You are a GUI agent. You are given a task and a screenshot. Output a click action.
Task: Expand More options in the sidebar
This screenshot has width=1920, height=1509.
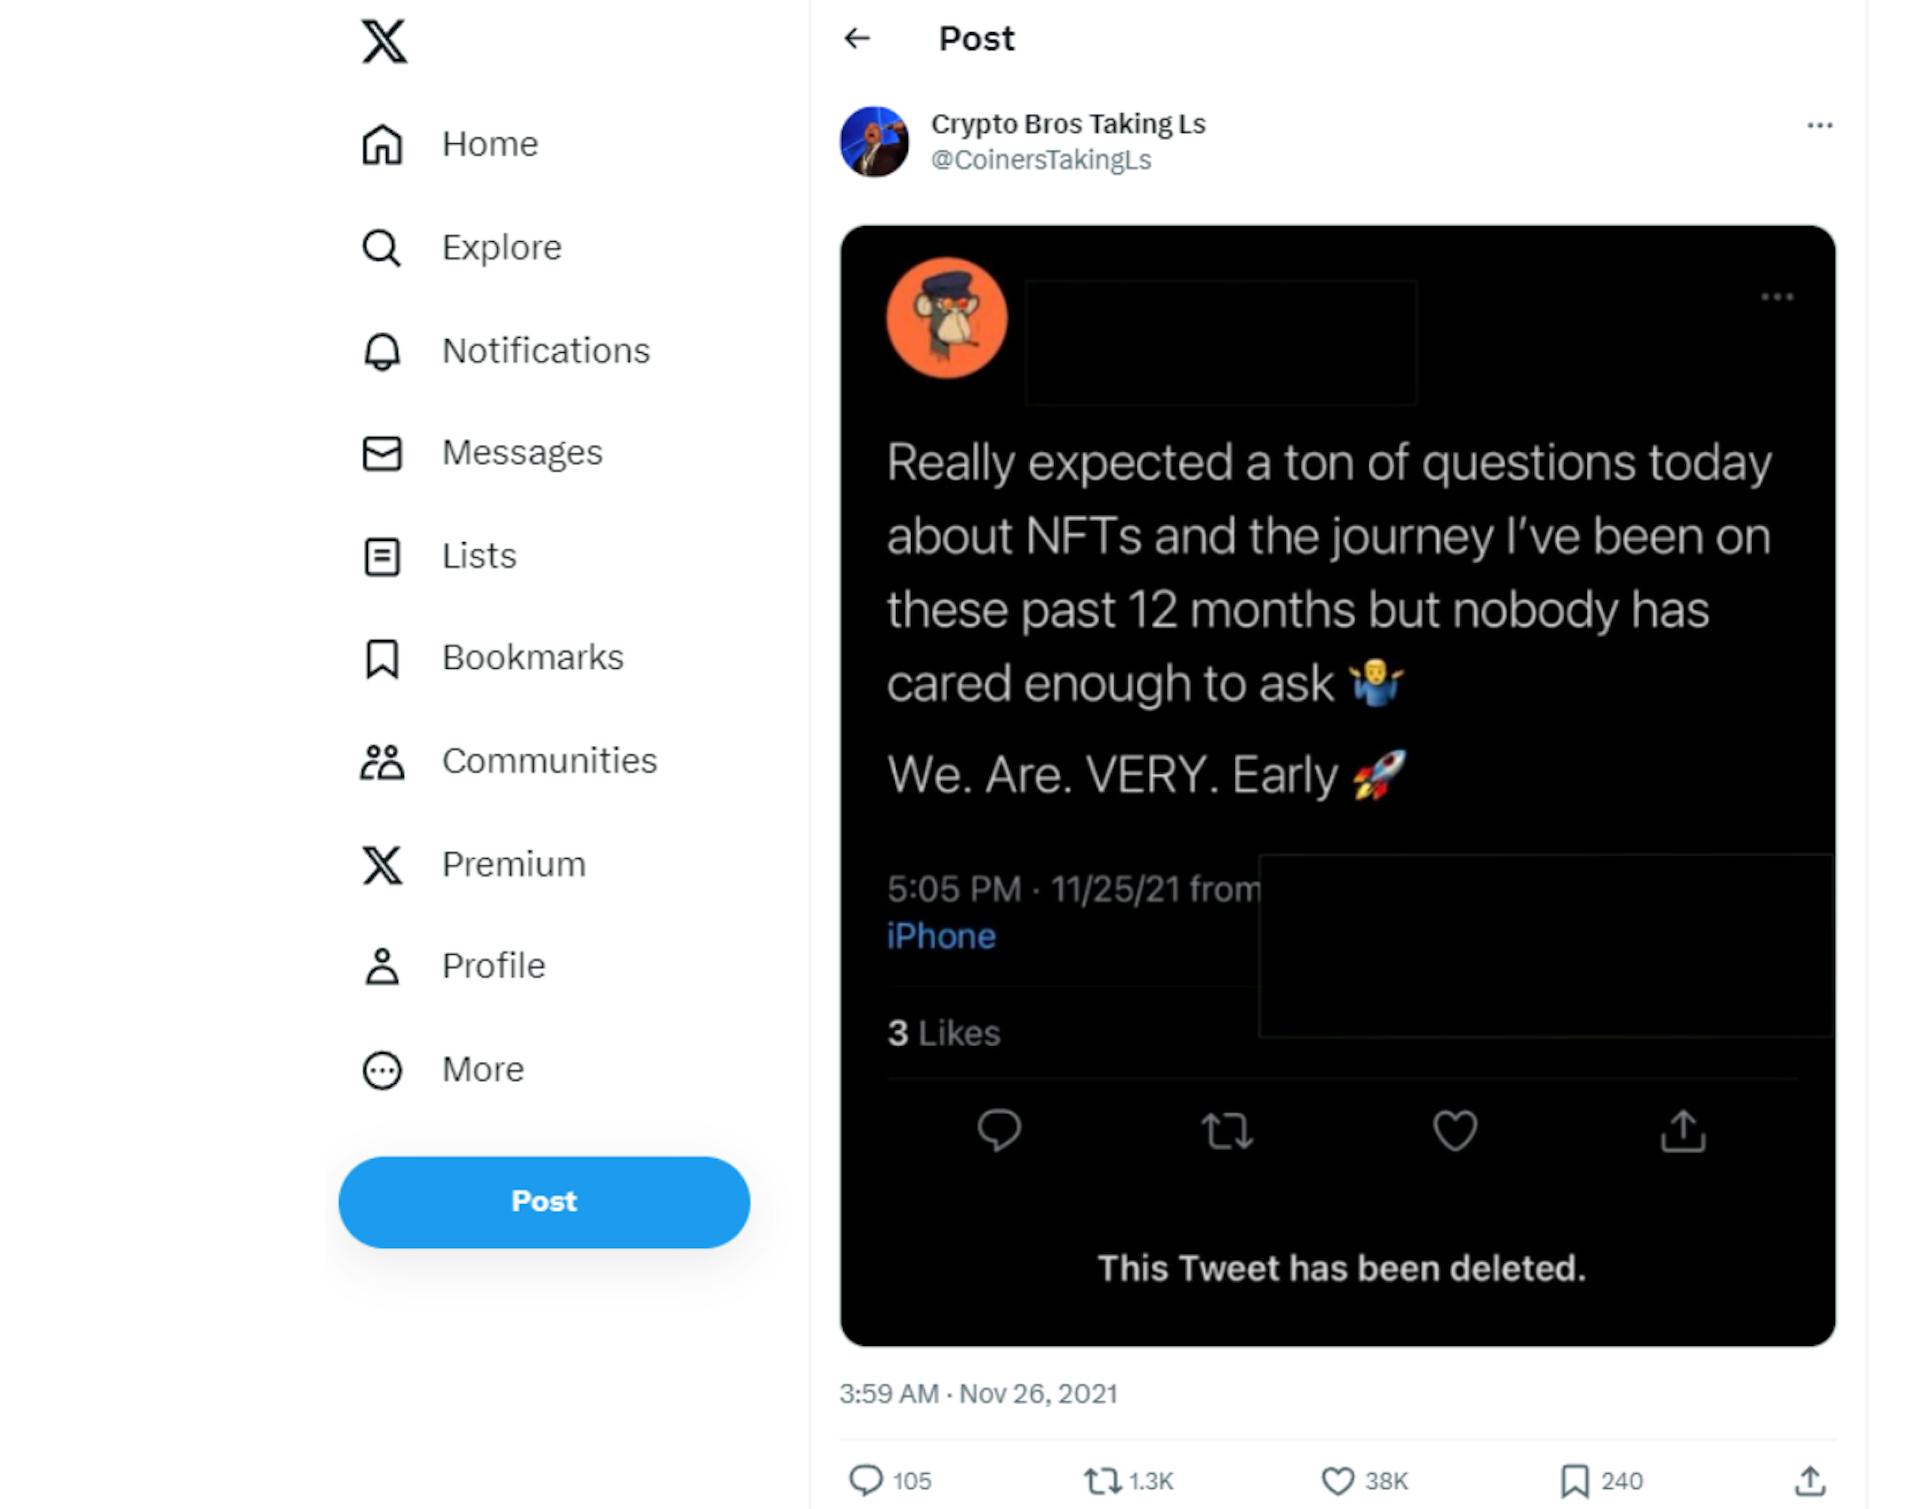383,1069
